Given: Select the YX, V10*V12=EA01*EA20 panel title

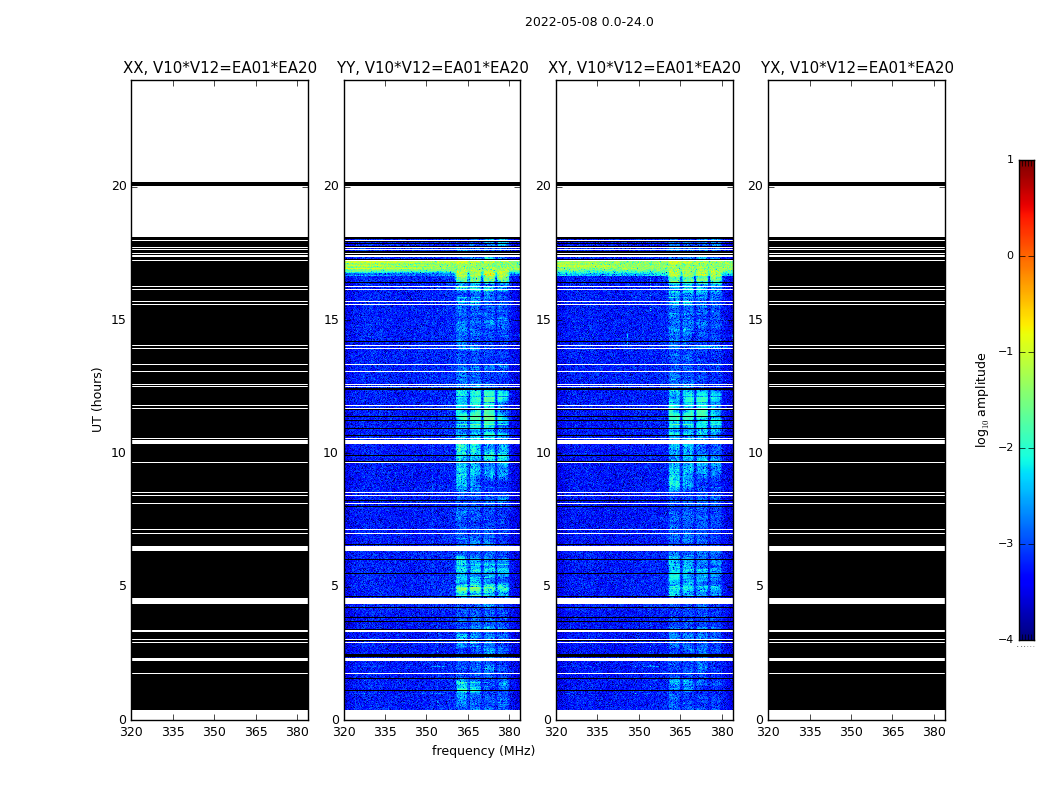Looking at the screenshot, I should tap(856, 68).
